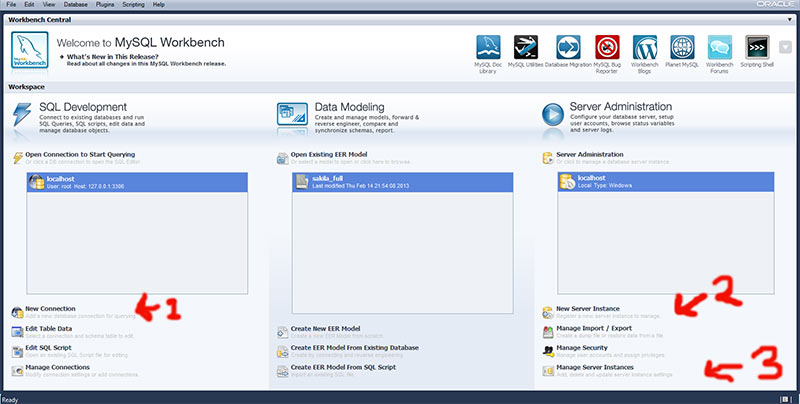Expand the shortcut icons overflow arrow

tap(785, 47)
